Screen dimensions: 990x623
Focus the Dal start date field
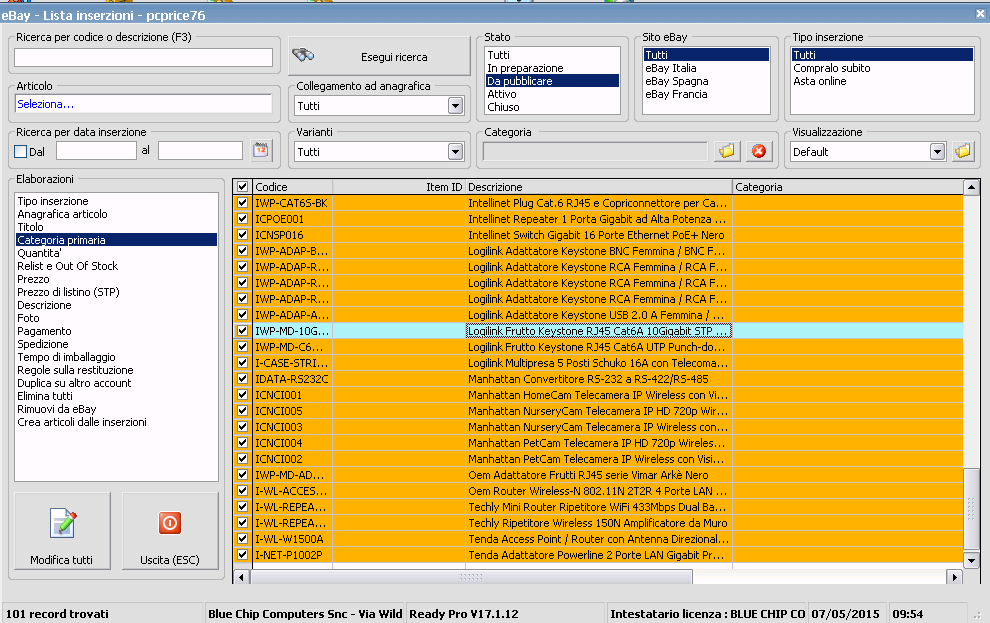[96, 150]
